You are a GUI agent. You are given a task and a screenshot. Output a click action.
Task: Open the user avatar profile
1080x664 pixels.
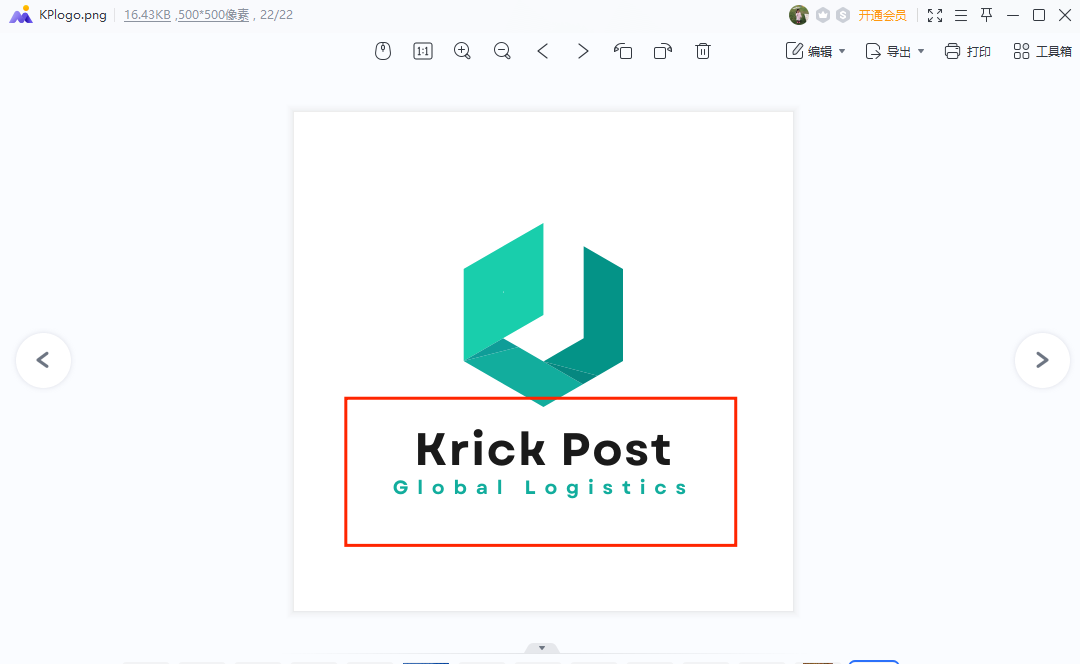[798, 15]
